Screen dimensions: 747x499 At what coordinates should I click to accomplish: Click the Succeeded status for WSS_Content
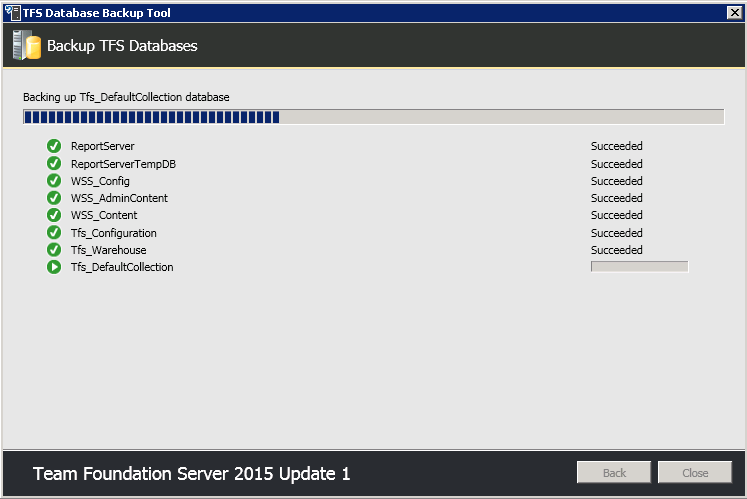point(616,215)
